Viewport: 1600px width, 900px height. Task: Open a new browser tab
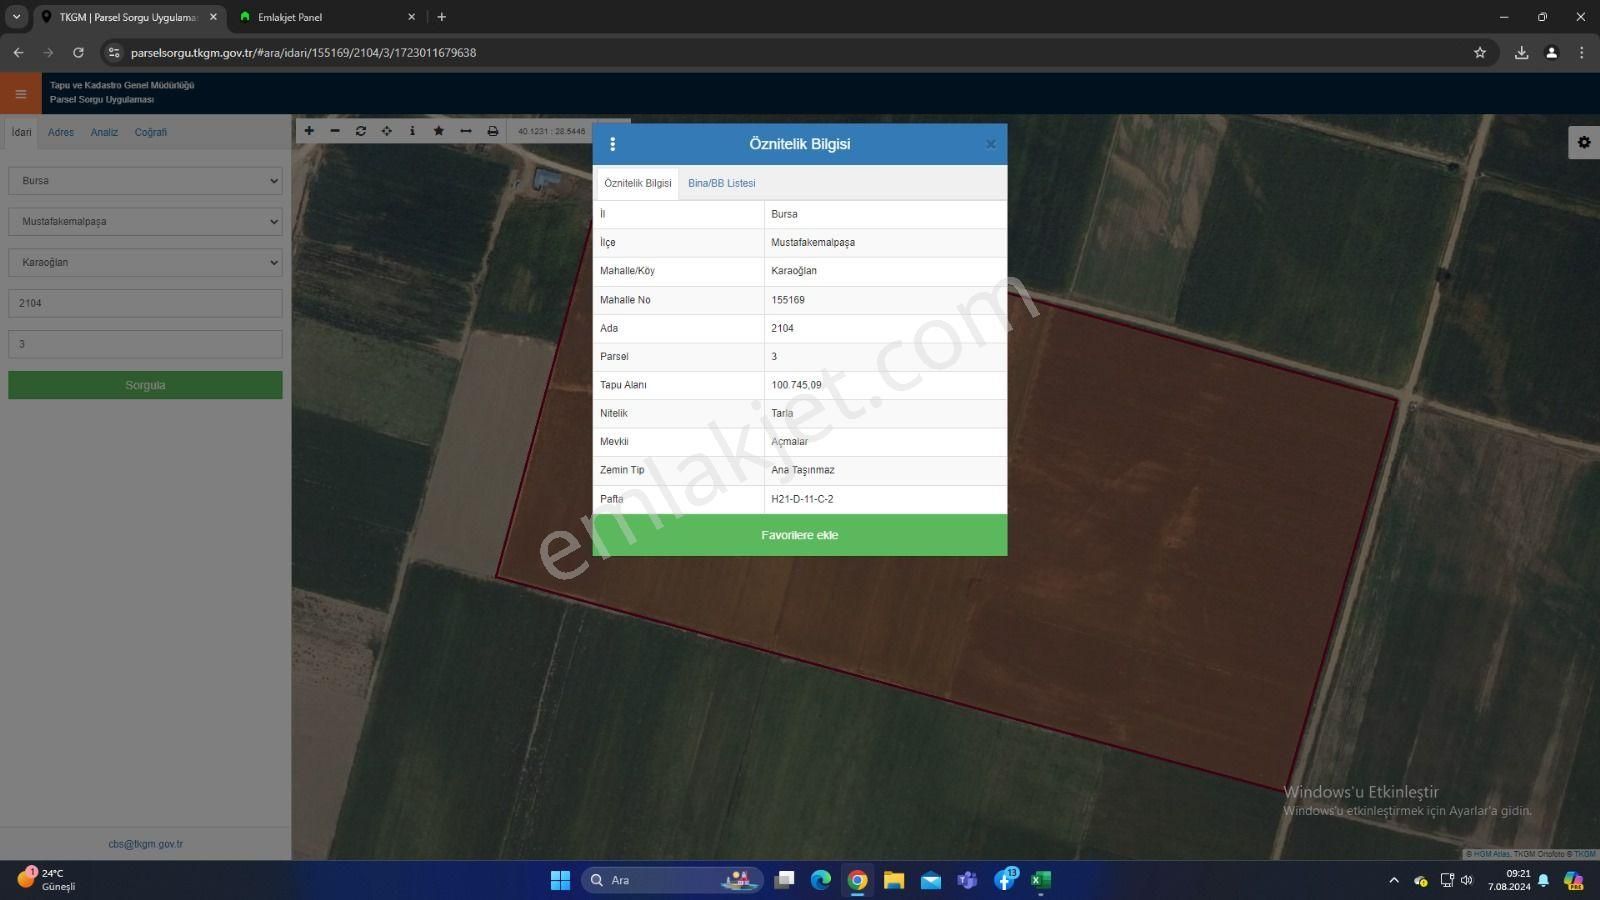pyautogui.click(x=441, y=17)
